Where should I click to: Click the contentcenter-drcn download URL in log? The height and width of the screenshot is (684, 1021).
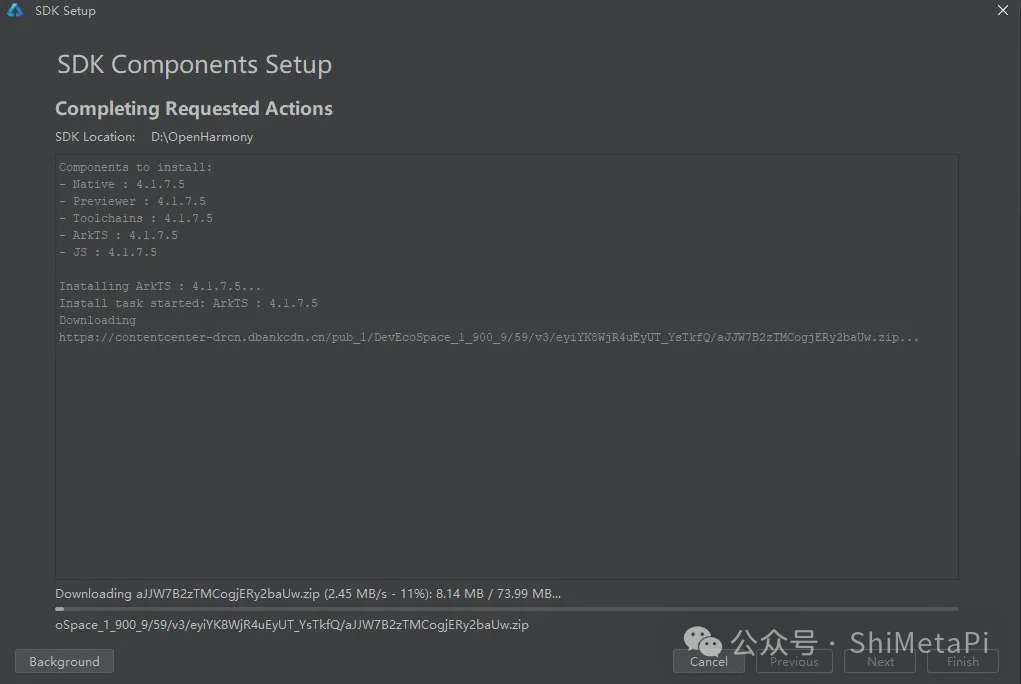click(x=488, y=338)
